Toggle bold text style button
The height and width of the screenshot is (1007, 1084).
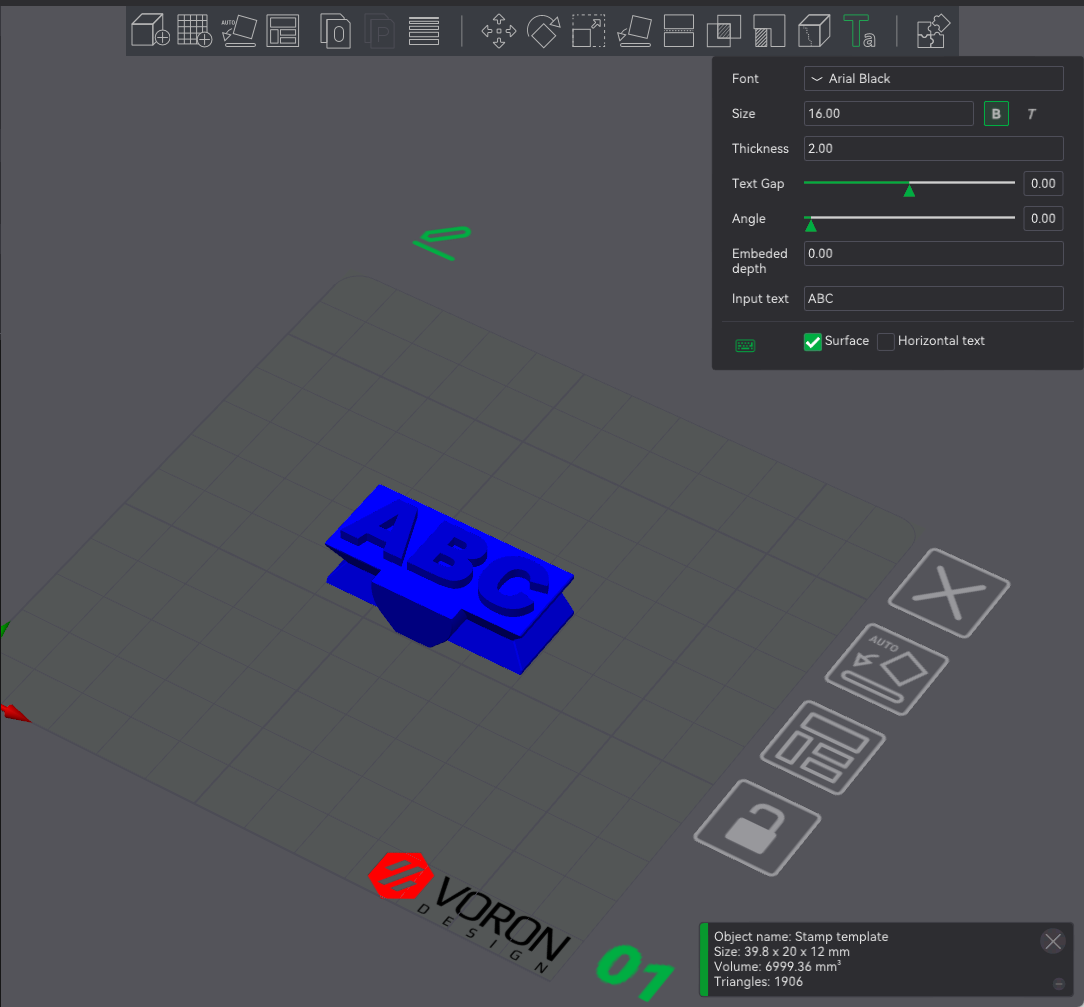click(x=996, y=113)
